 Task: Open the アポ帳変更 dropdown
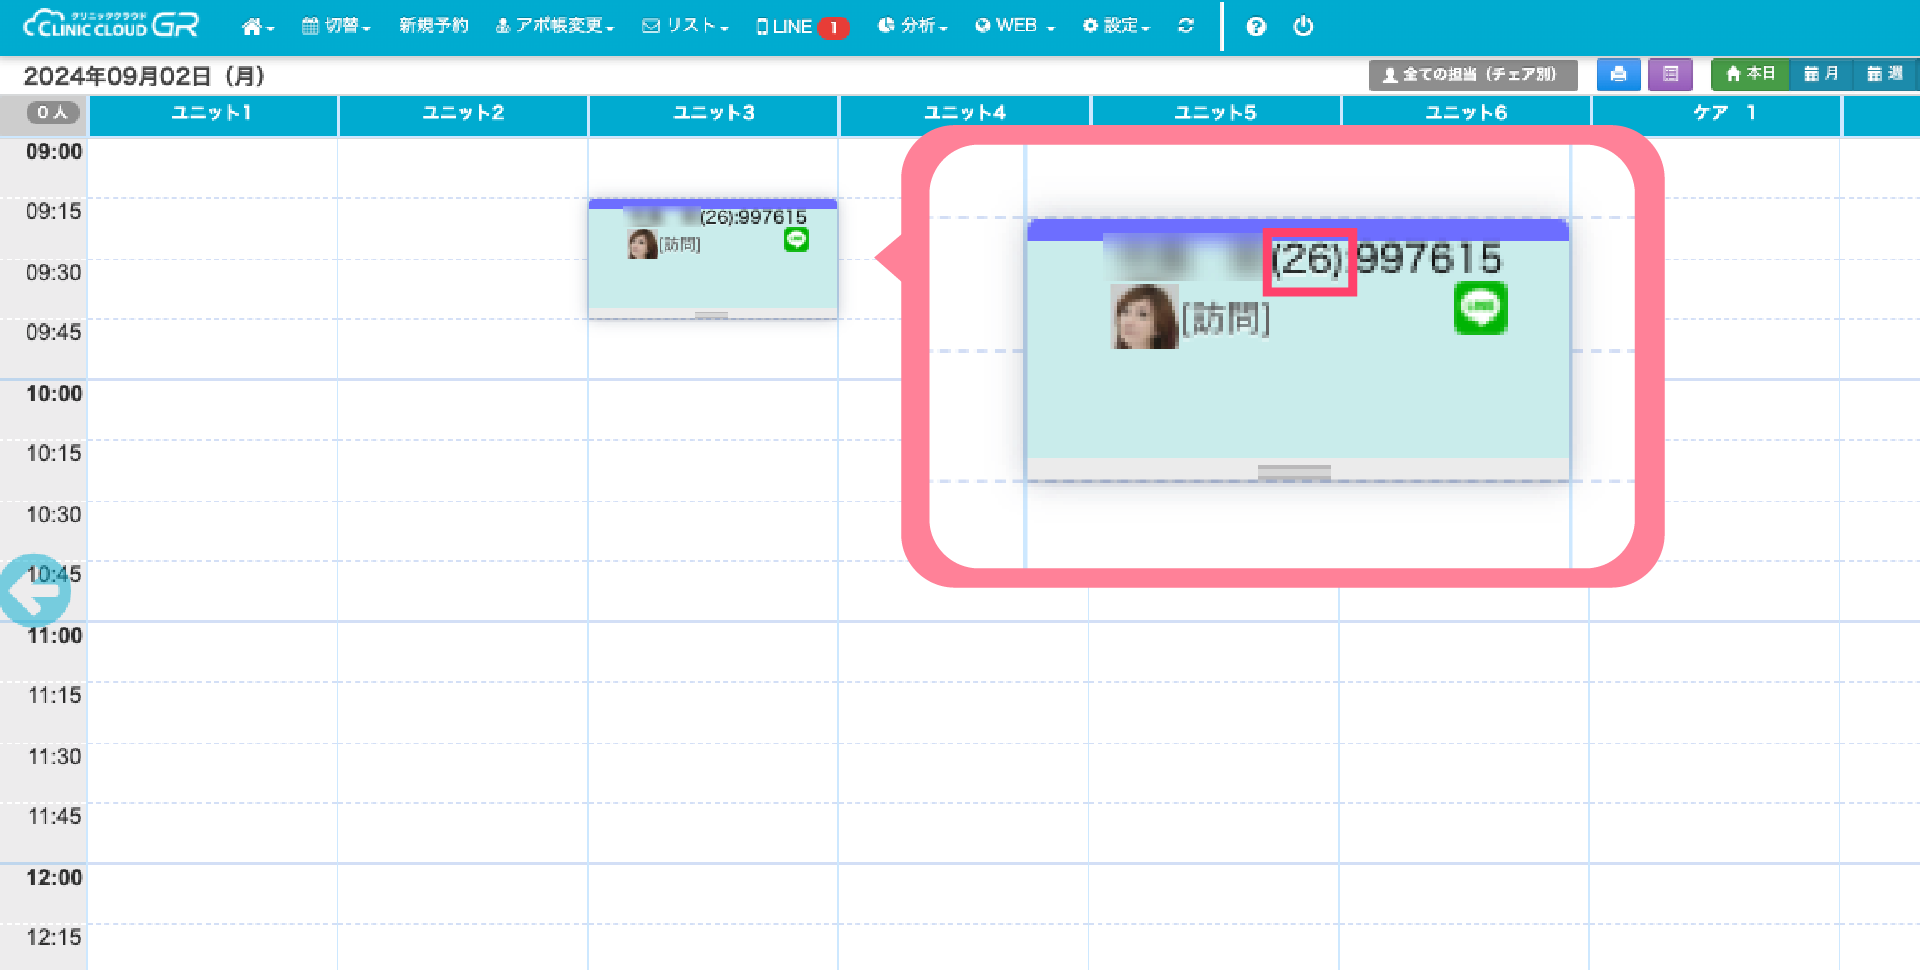click(555, 26)
